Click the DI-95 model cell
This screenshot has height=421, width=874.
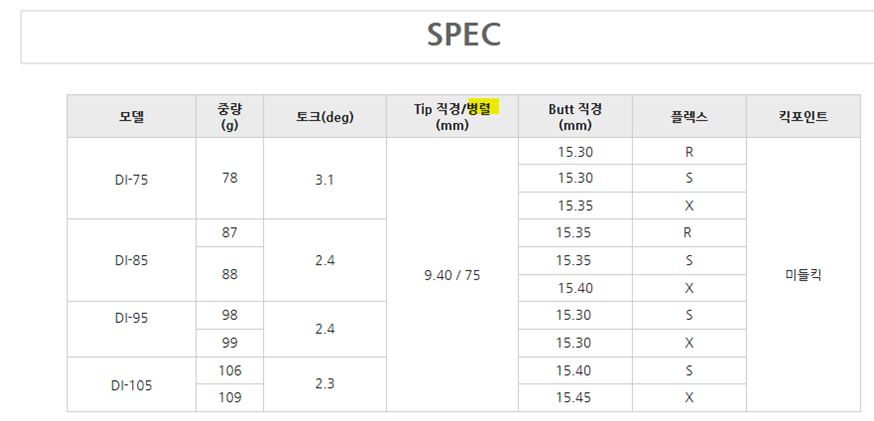(x=131, y=316)
